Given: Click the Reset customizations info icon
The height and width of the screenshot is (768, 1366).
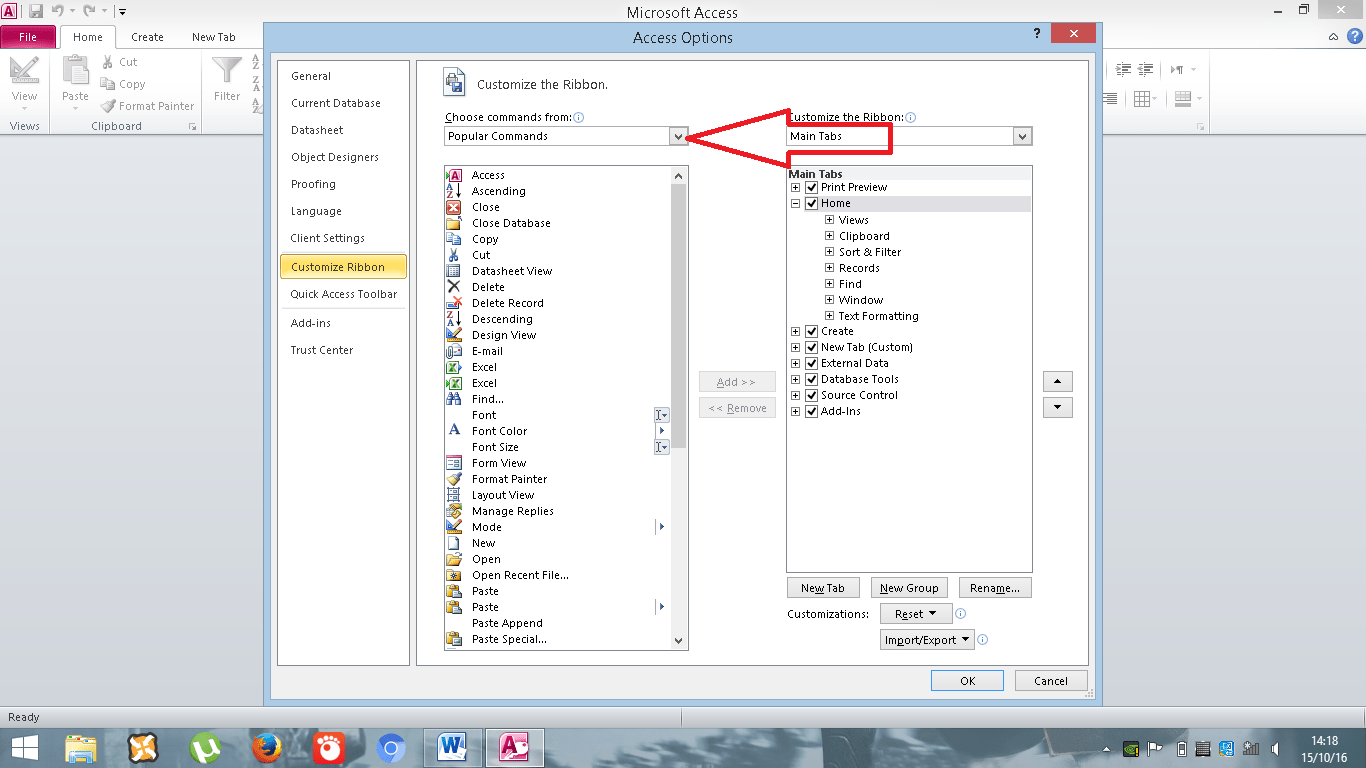Looking at the screenshot, I should [x=960, y=614].
